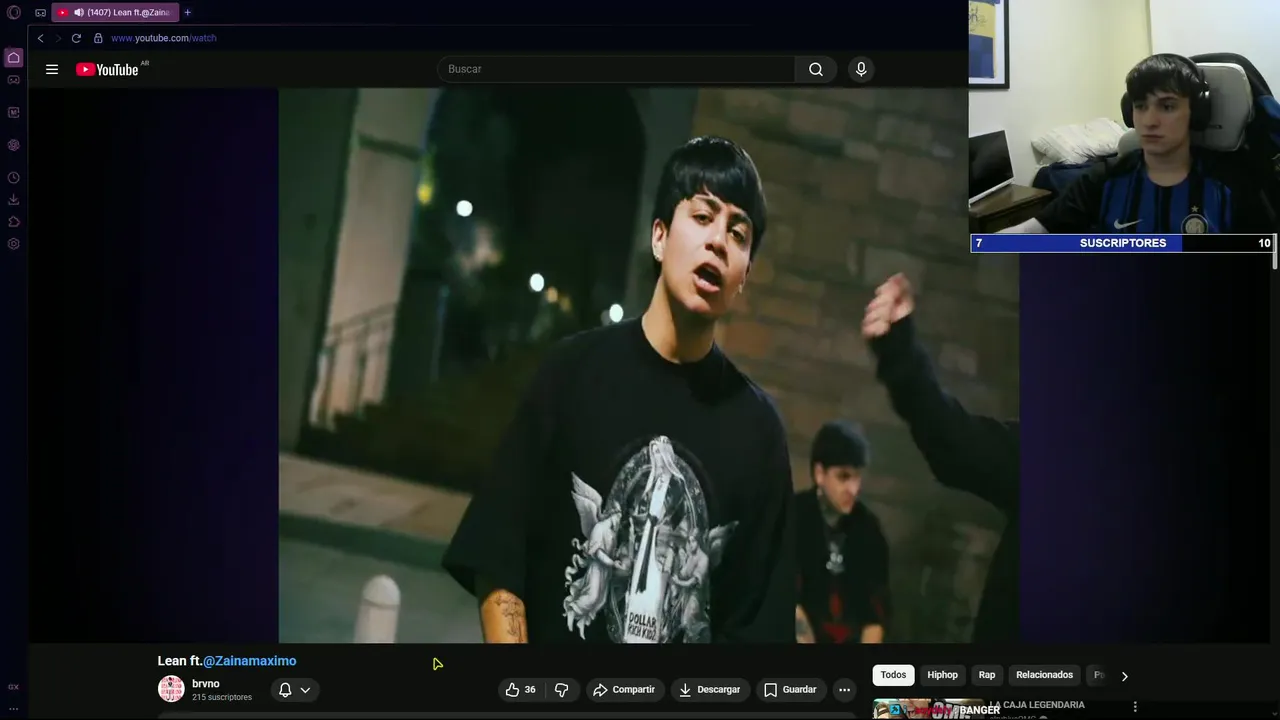Open downloads from sidebar

(14, 200)
